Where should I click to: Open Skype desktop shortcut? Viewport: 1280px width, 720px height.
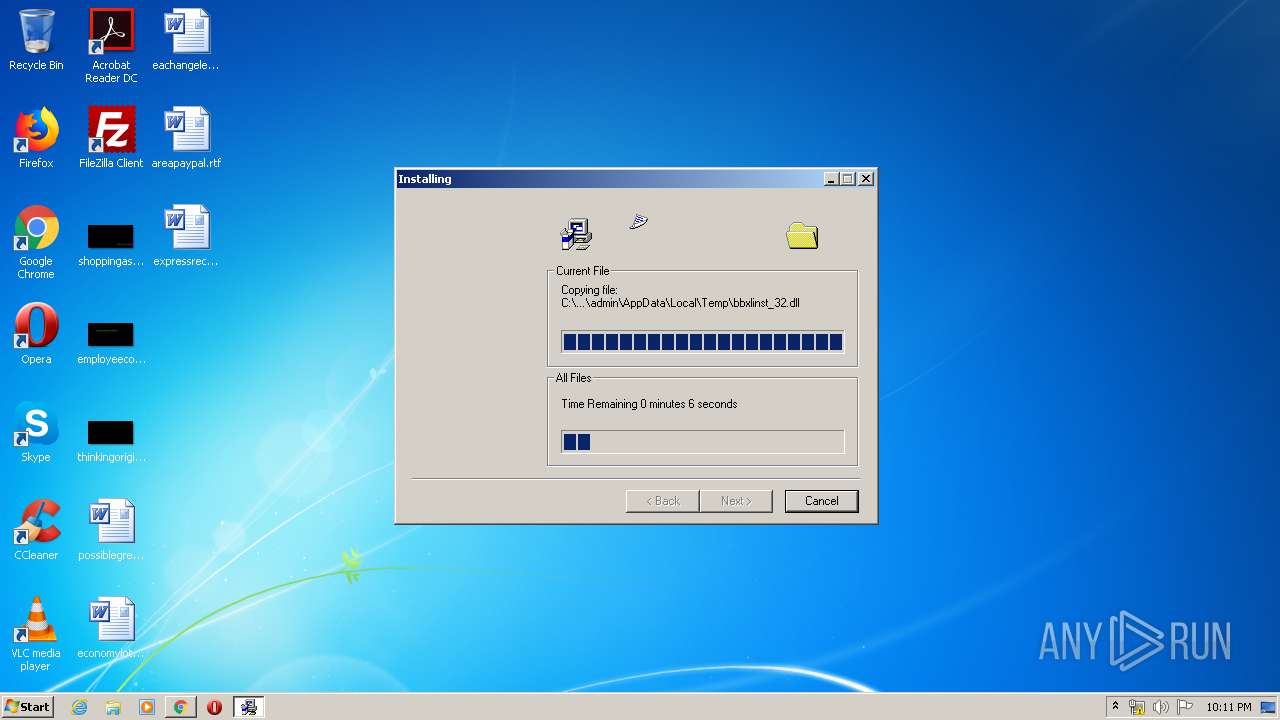tap(36, 432)
